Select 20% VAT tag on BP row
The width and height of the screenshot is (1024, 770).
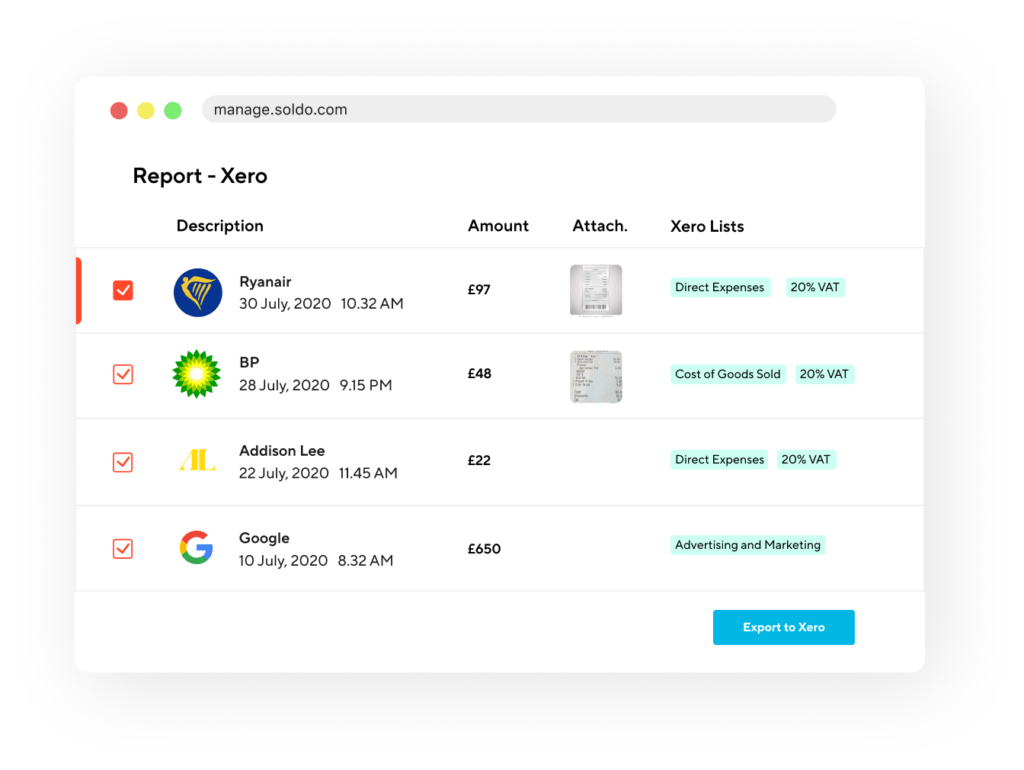[824, 374]
